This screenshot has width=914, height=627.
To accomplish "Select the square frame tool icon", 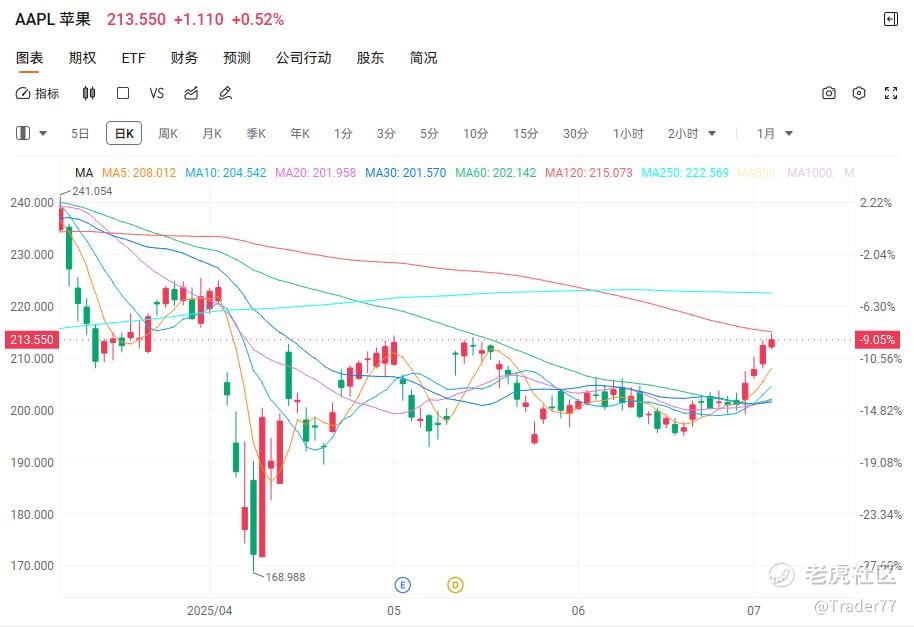I will coord(123,93).
